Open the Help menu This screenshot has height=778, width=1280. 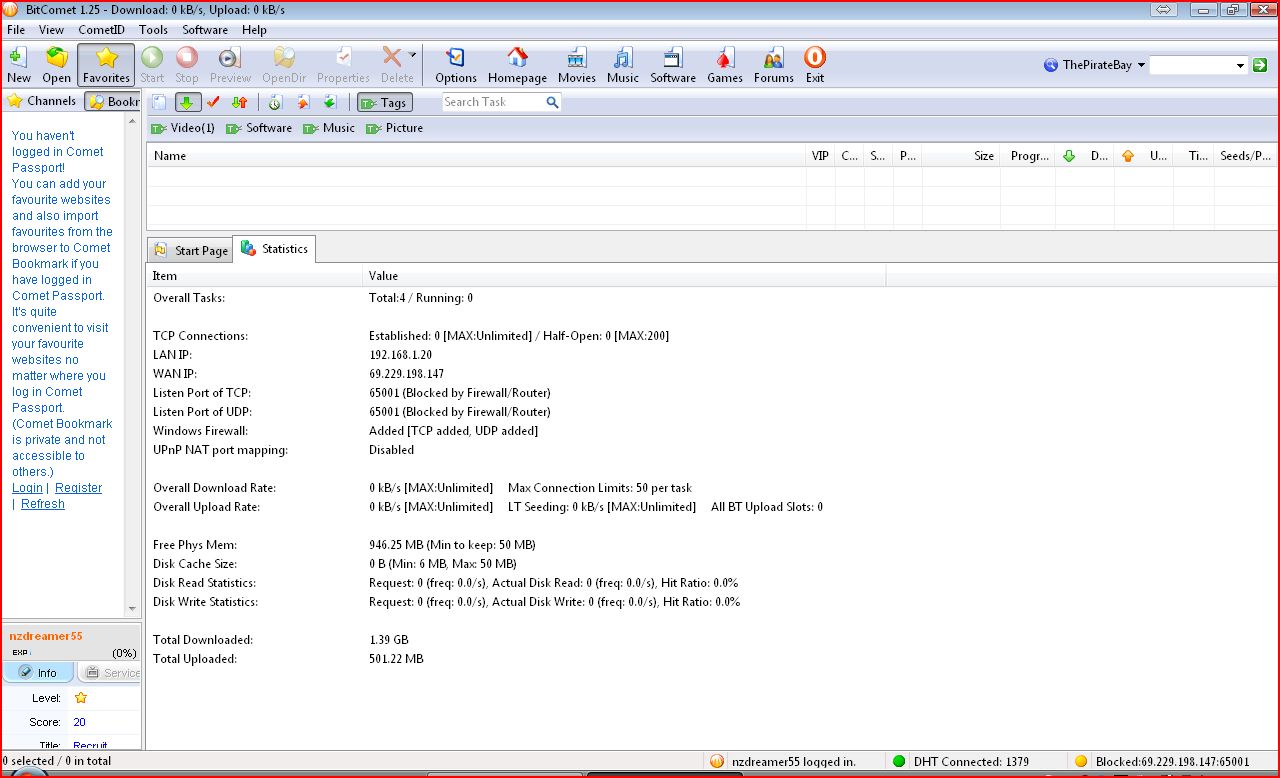click(x=254, y=30)
